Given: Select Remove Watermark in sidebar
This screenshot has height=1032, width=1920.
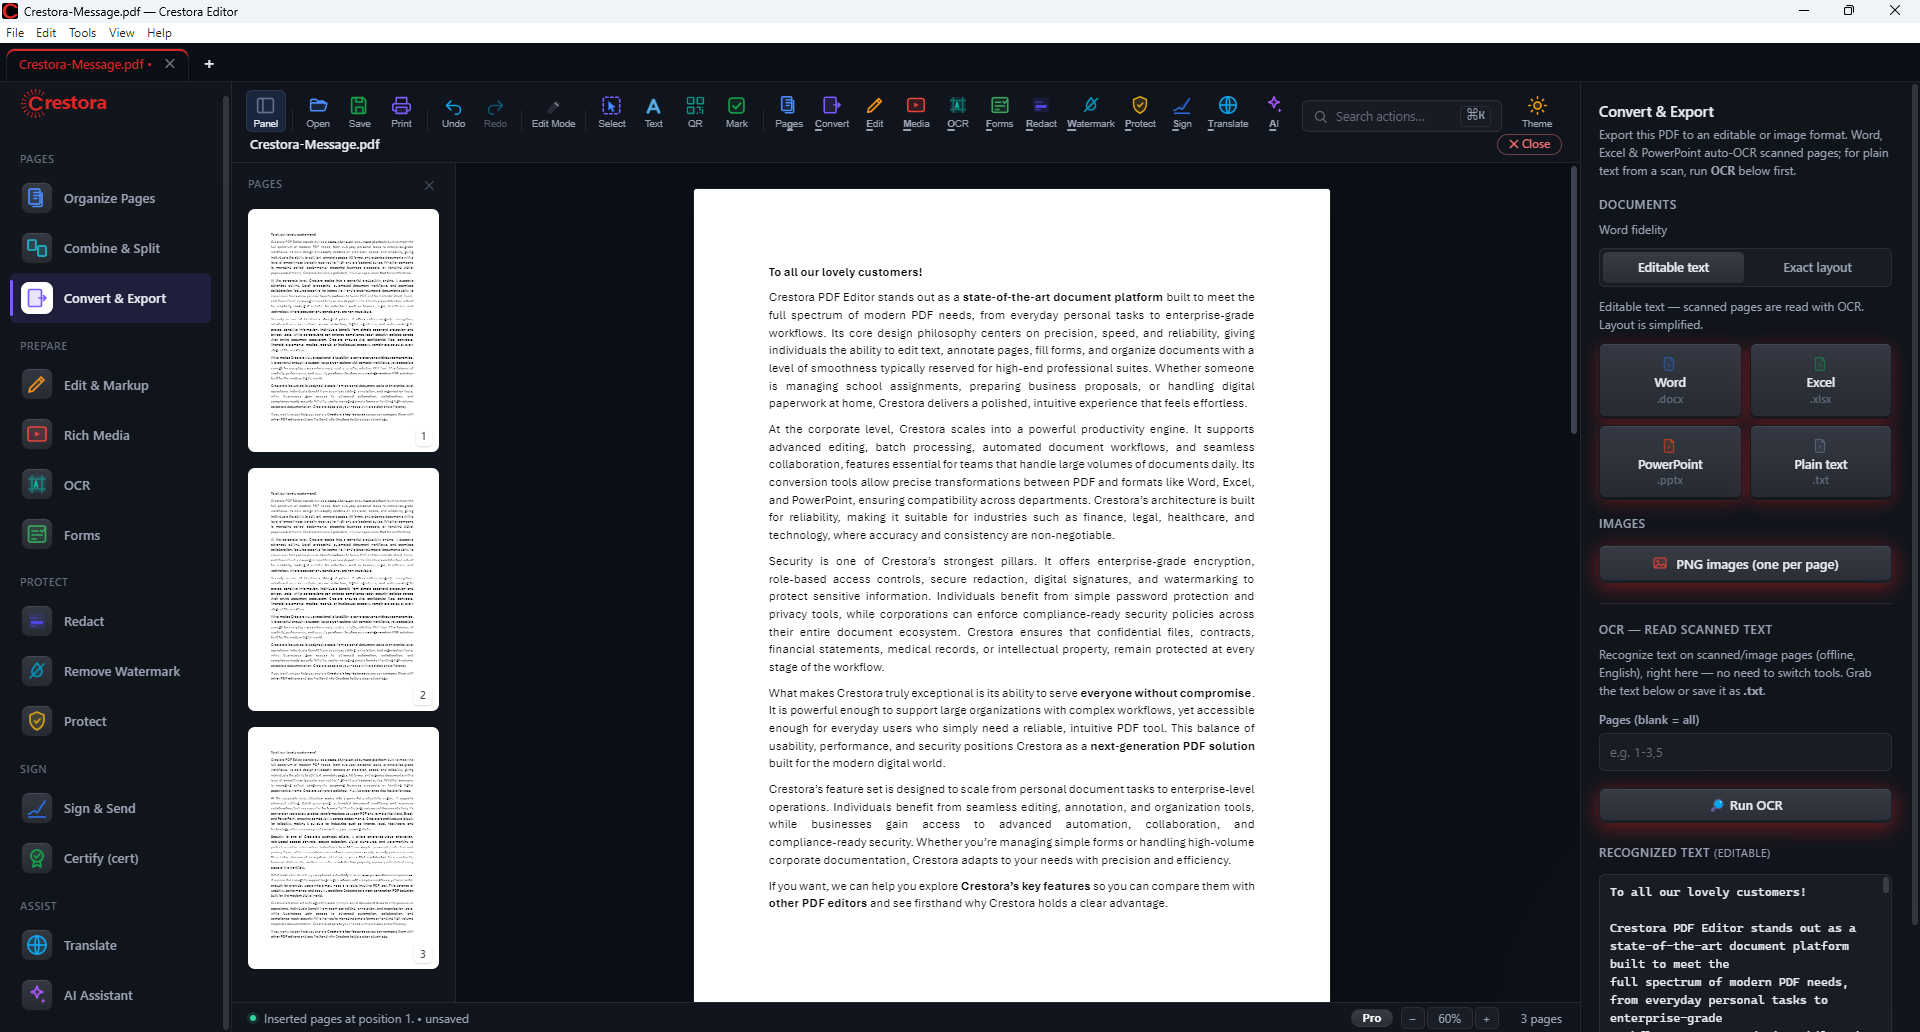Looking at the screenshot, I should tap(110, 671).
